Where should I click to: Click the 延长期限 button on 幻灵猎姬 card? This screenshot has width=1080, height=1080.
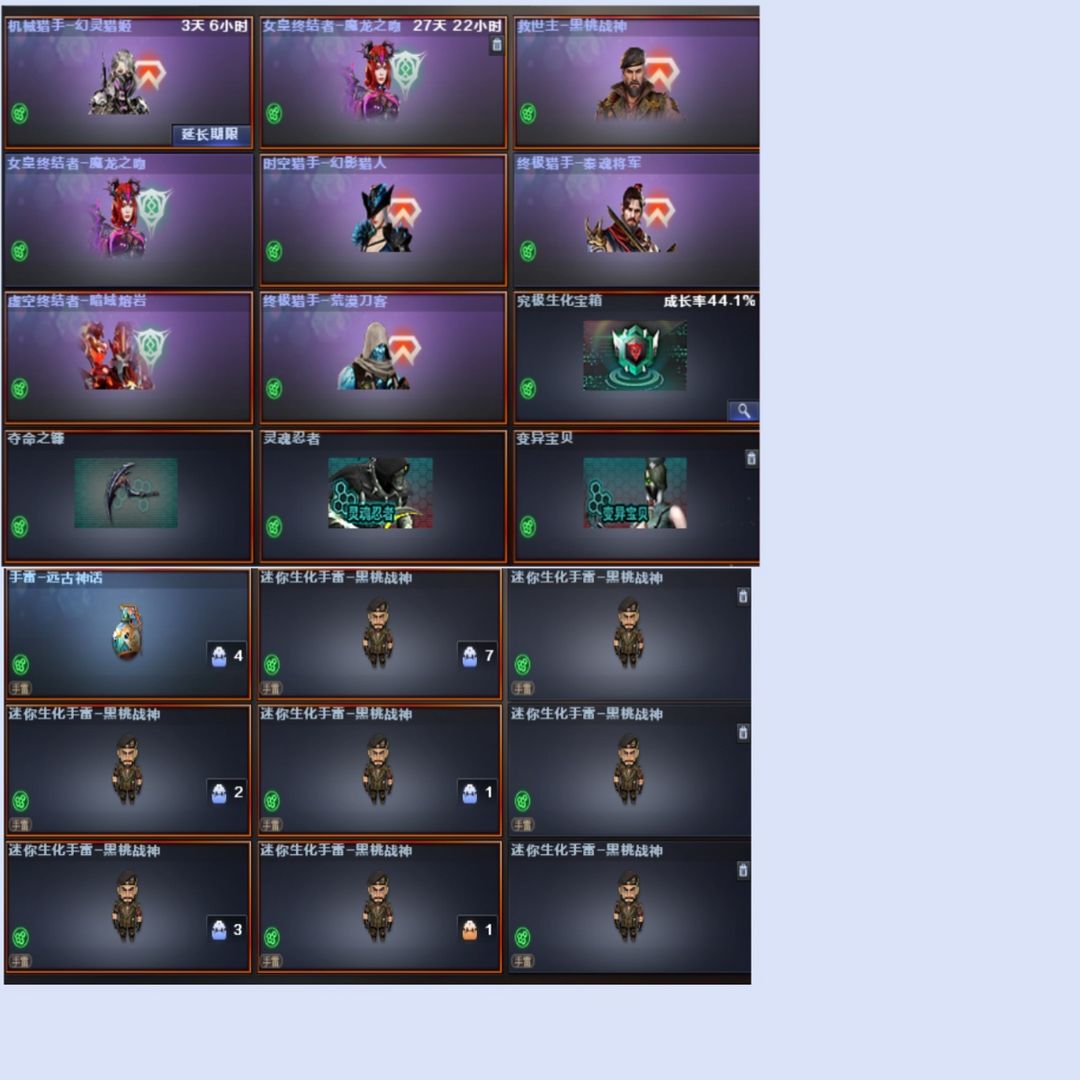click(211, 134)
